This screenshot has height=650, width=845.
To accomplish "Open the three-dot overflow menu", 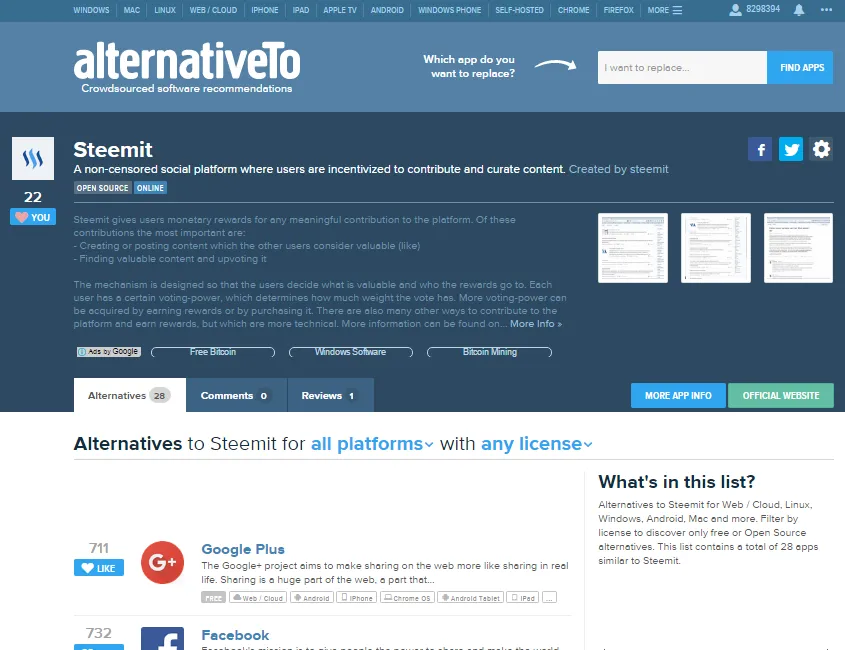I will [826, 10].
